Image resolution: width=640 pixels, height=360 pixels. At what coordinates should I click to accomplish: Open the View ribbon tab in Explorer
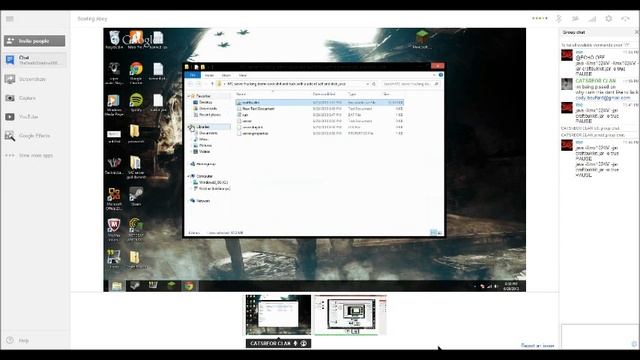coord(242,75)
